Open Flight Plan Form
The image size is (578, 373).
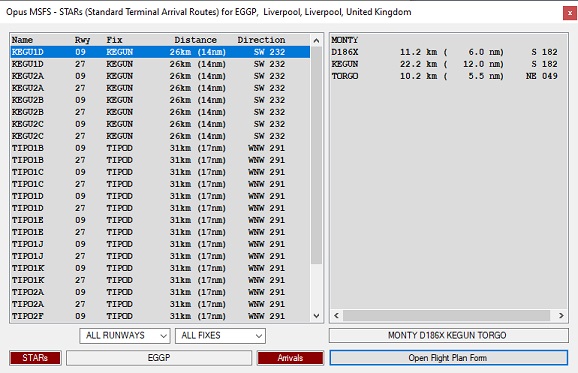(x=448, y=358)
